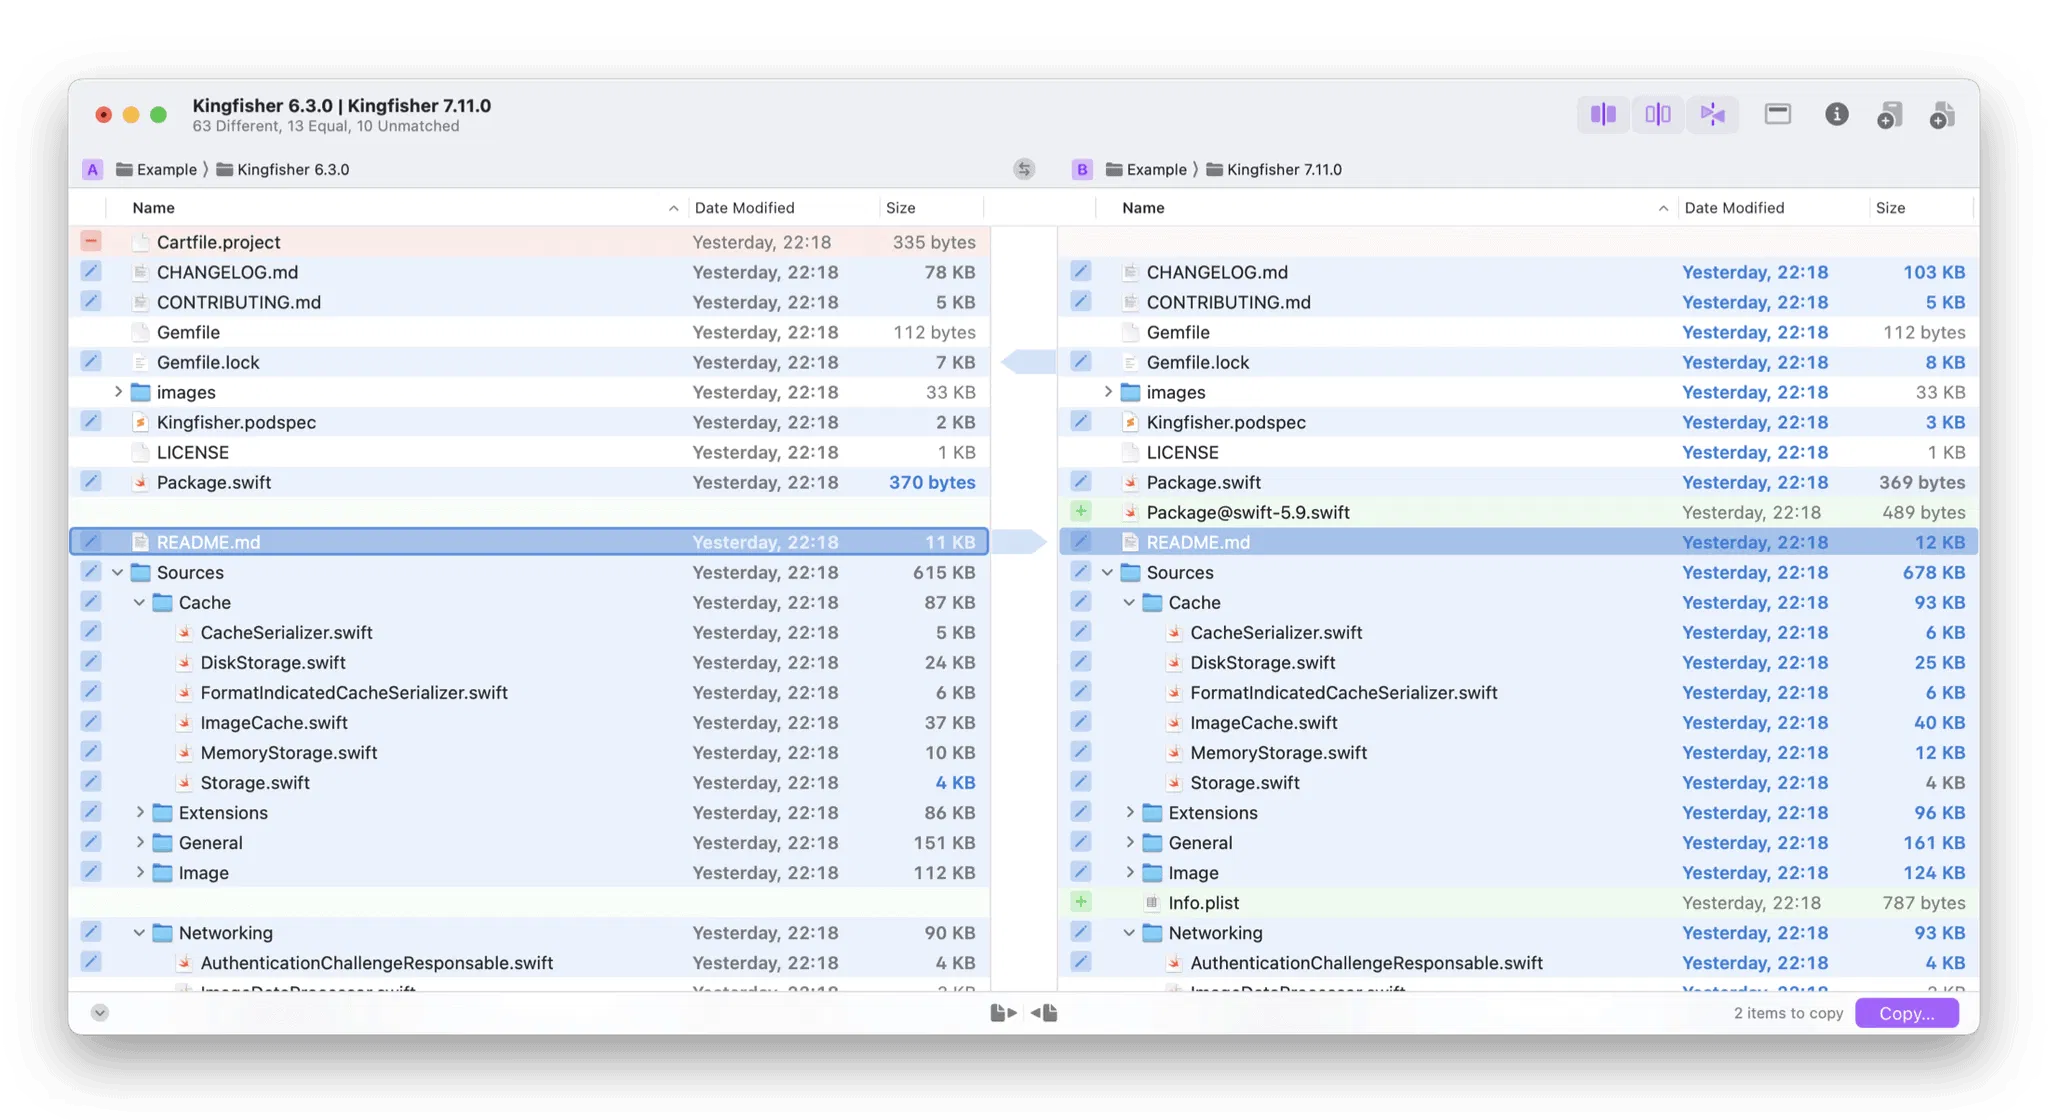
Task: Click the window panel toolbar icon
Action: [x=1777, y=114]
